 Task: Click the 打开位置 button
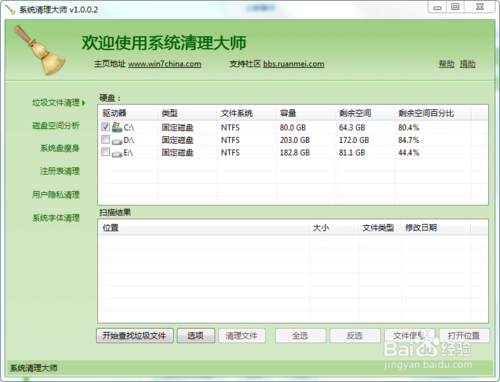pos(464,335)
